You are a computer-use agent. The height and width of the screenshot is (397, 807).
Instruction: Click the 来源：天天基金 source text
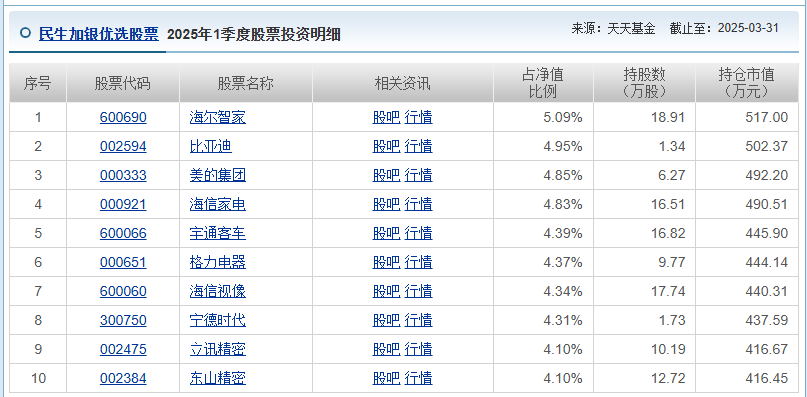point(613,28)
